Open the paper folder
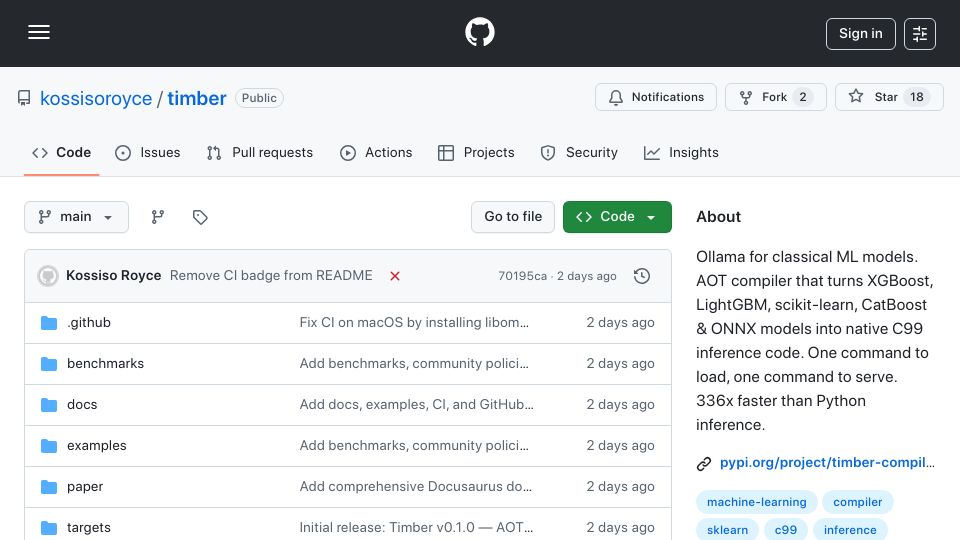The image size is (960, 540). coord(85,487)
